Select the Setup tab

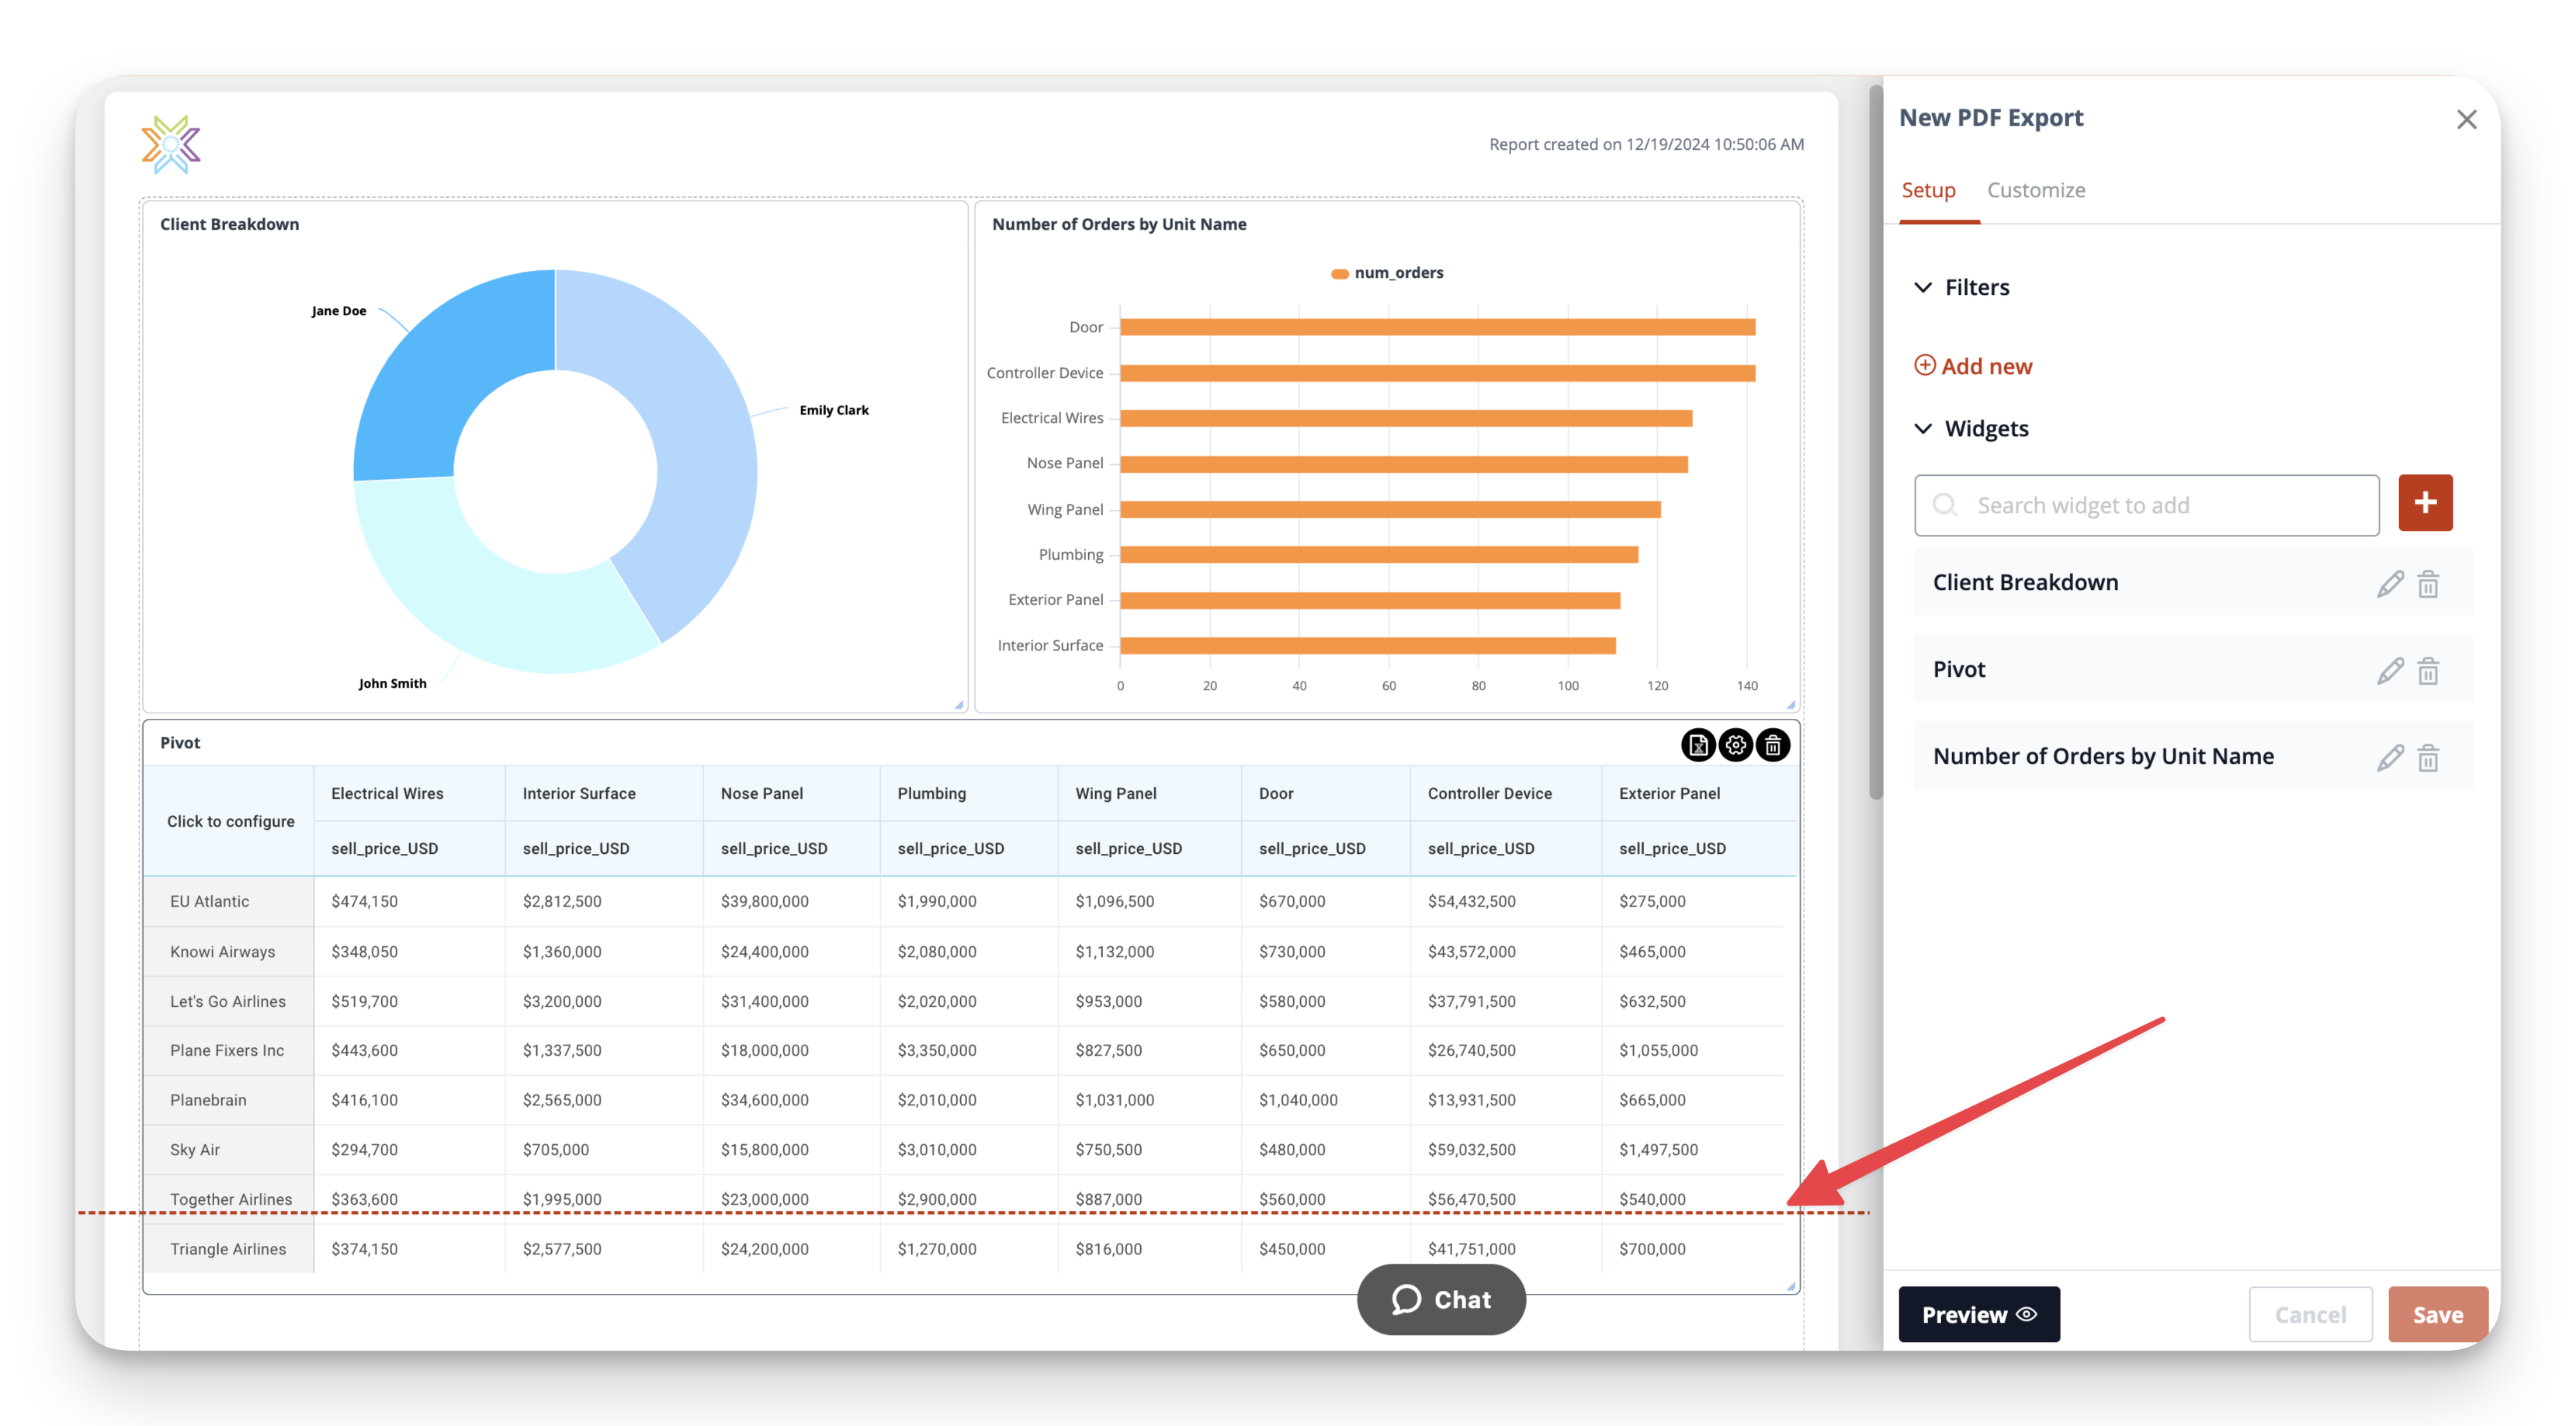[x=1927, y=190]
